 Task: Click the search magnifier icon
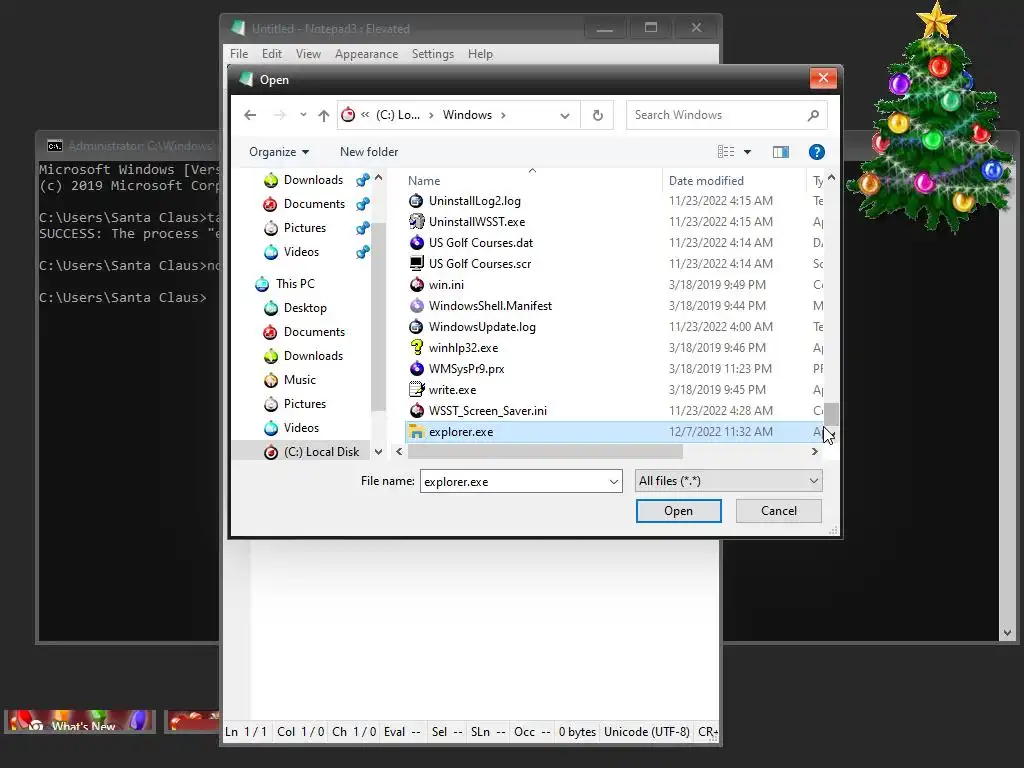click(813, 116)
